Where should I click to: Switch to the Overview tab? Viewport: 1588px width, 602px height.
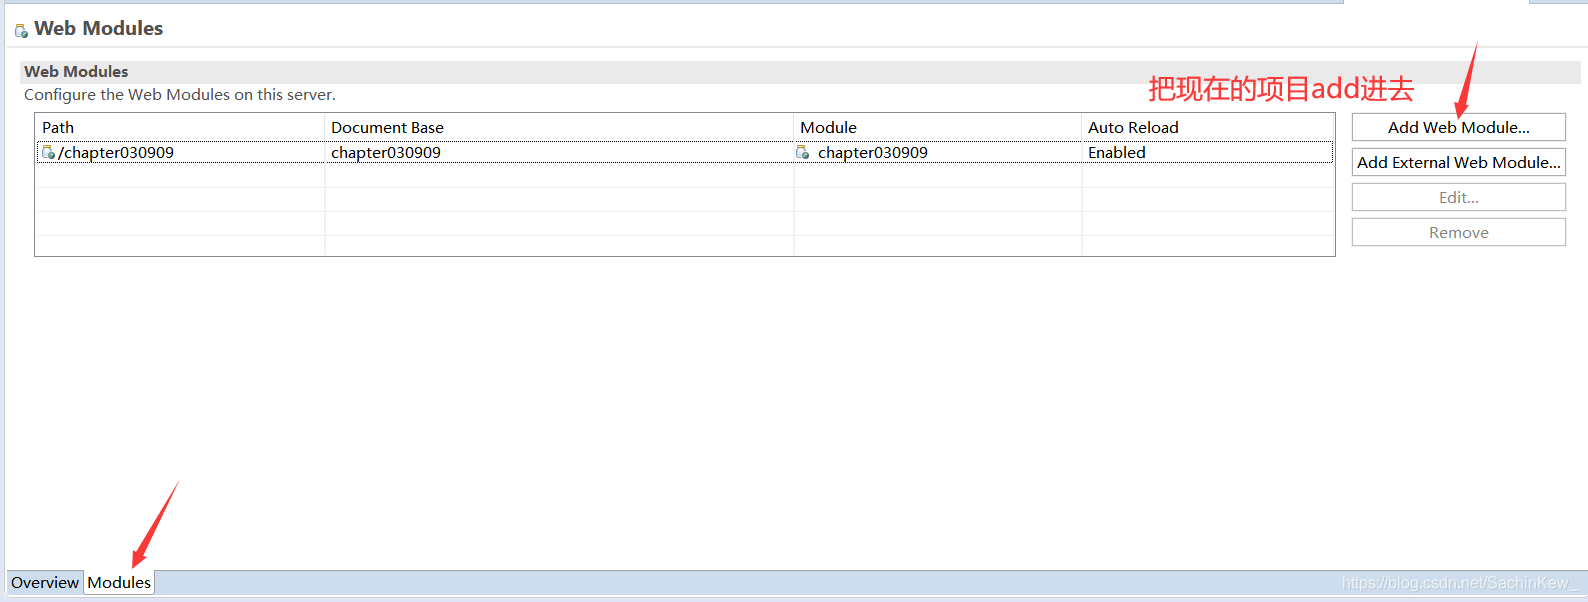click(45, 582)
